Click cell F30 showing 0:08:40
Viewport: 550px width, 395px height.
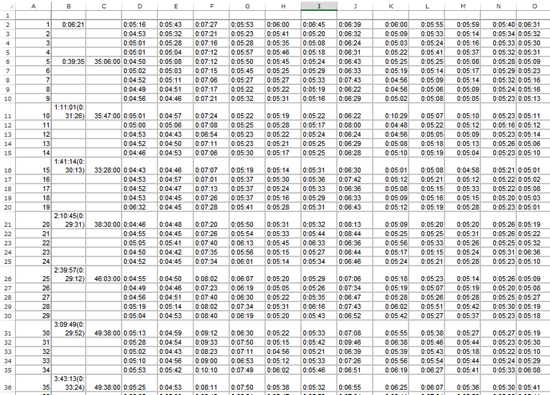tap(212, 316)
